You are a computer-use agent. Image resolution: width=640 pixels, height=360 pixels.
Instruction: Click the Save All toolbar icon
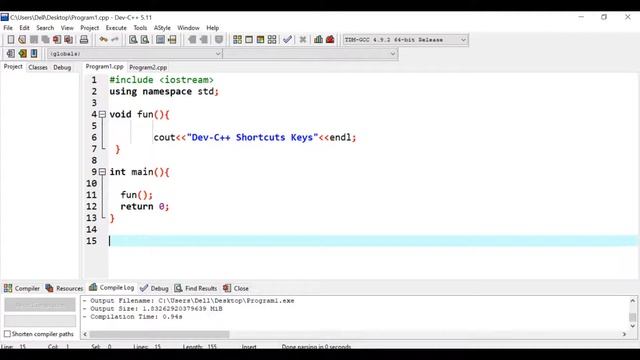pyautogui.click(x=45, y=40)
